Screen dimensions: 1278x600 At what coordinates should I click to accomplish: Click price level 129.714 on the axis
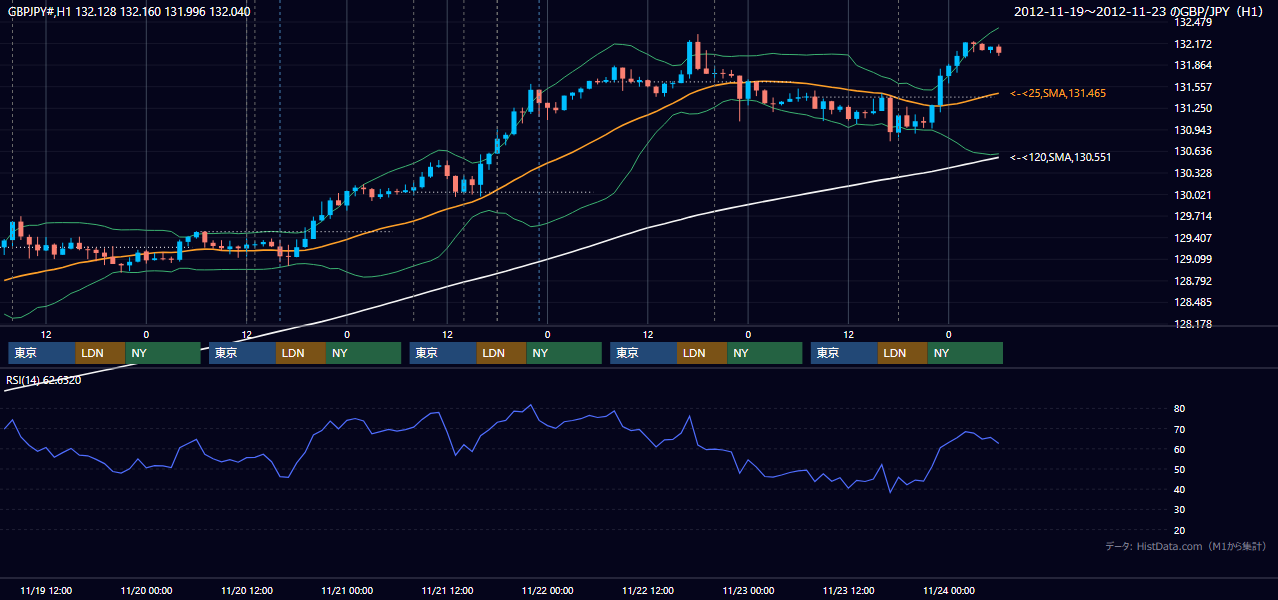coord(1193,216)
